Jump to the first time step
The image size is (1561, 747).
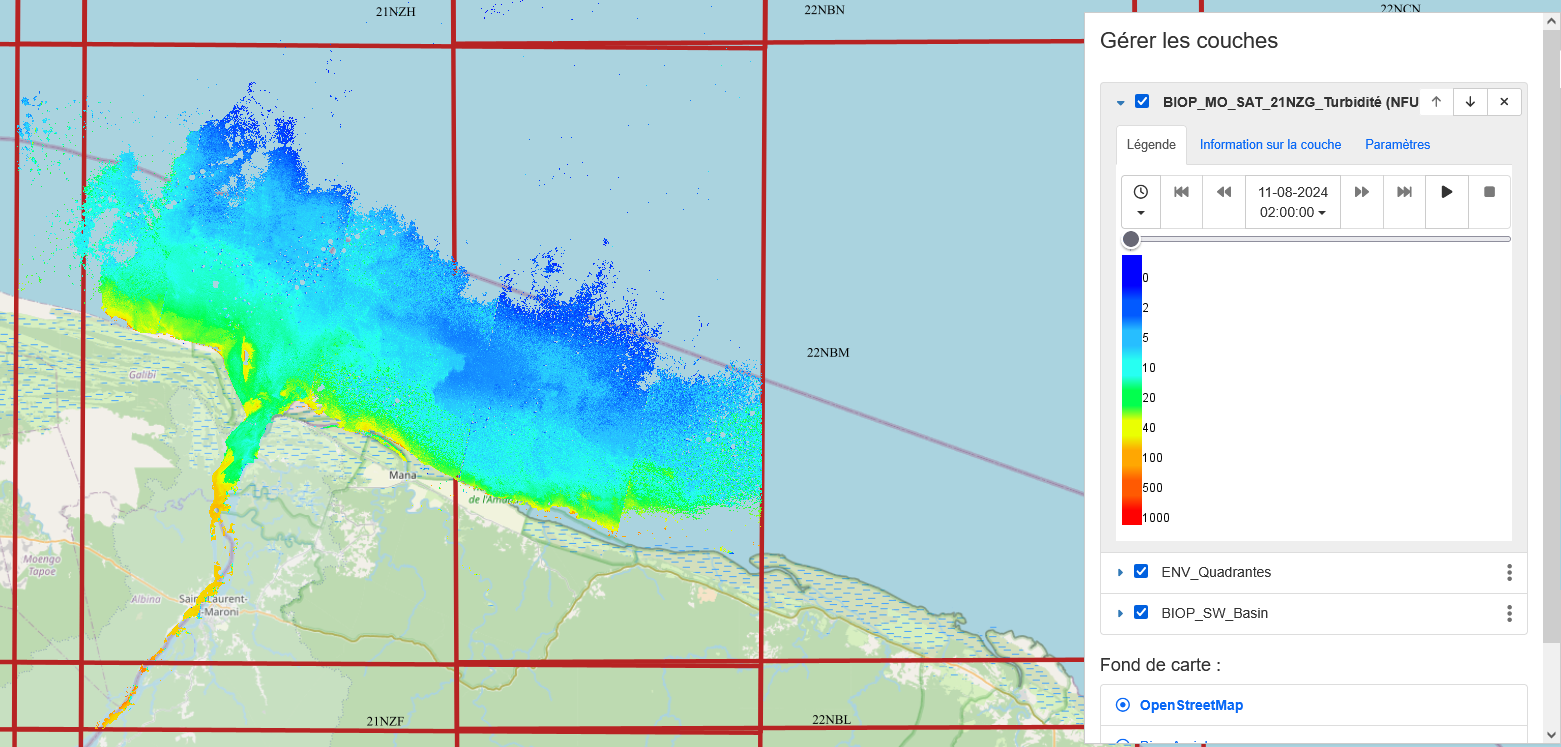click(x=1181, y=192)
